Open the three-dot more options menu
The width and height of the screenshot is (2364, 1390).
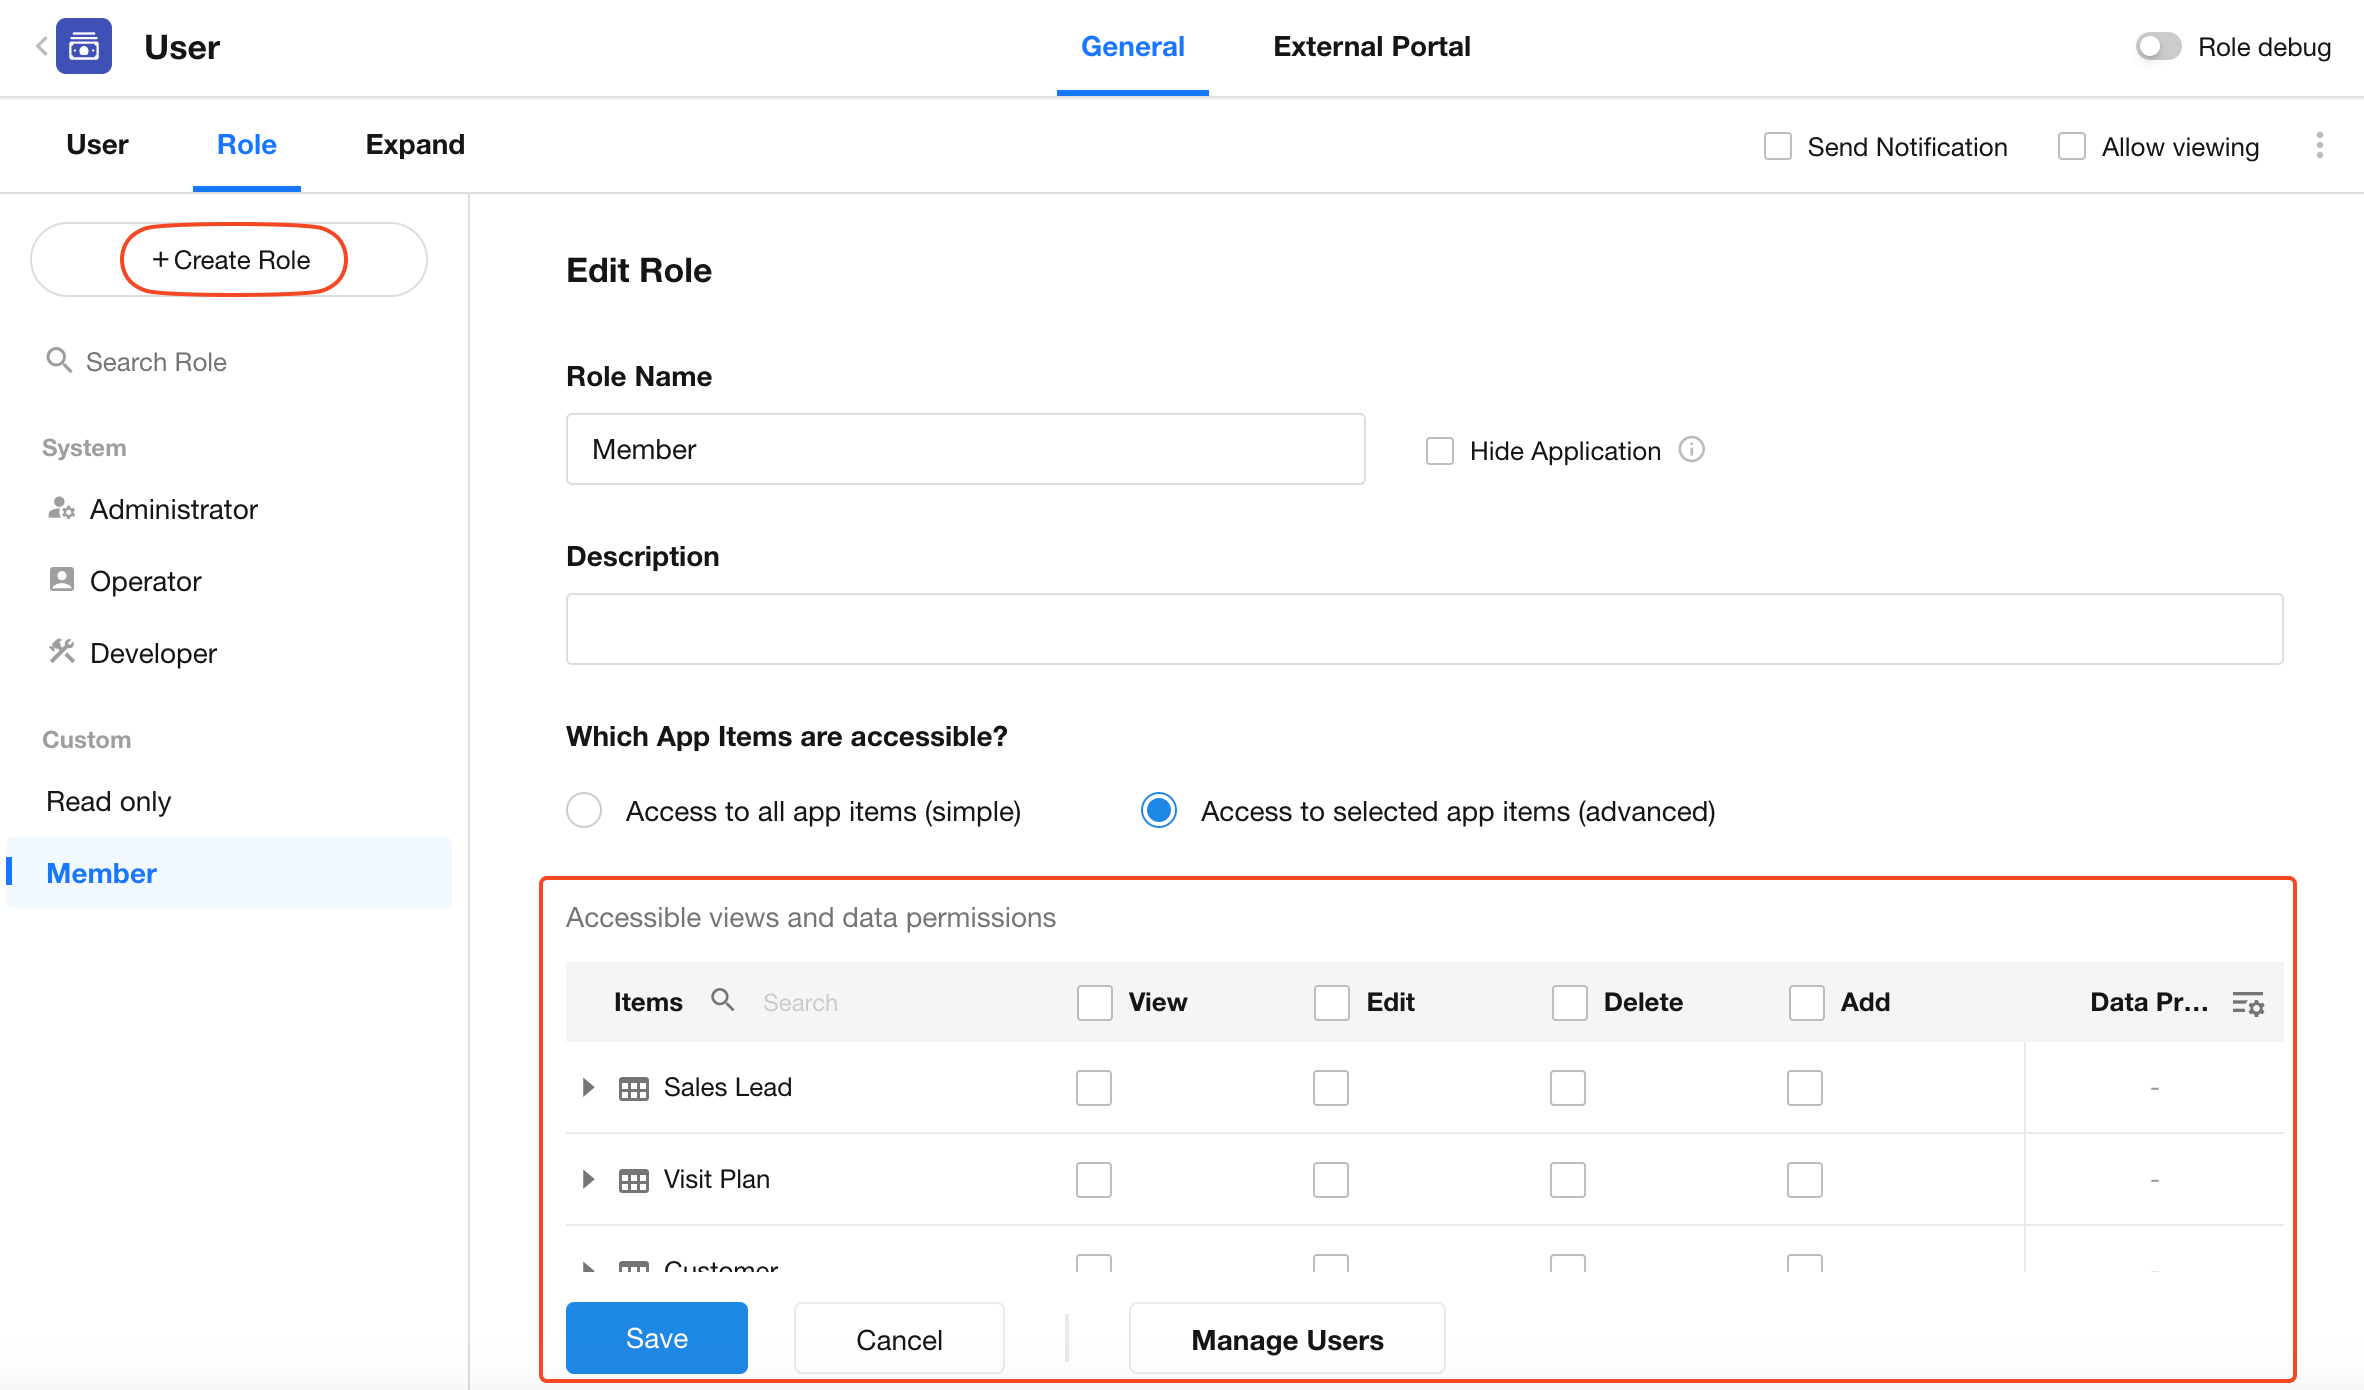pos(2319,146)
